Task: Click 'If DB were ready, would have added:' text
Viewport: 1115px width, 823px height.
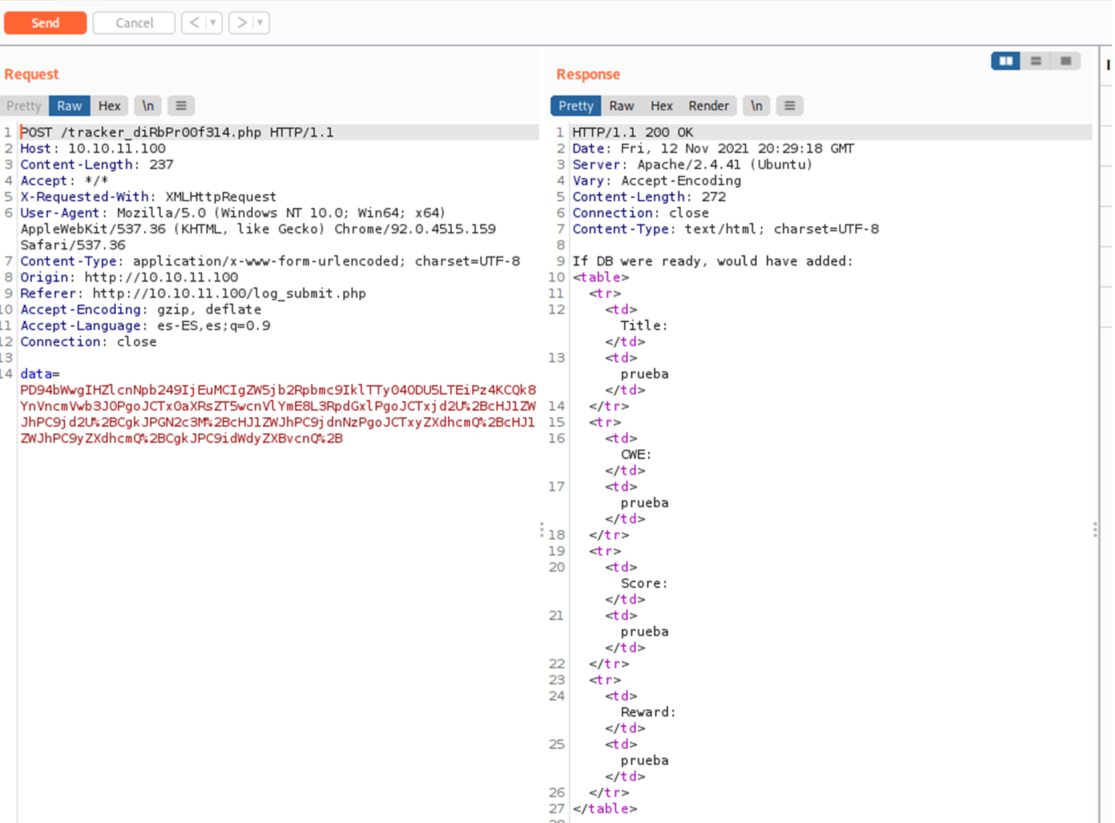Action: (x=713, y=261)
